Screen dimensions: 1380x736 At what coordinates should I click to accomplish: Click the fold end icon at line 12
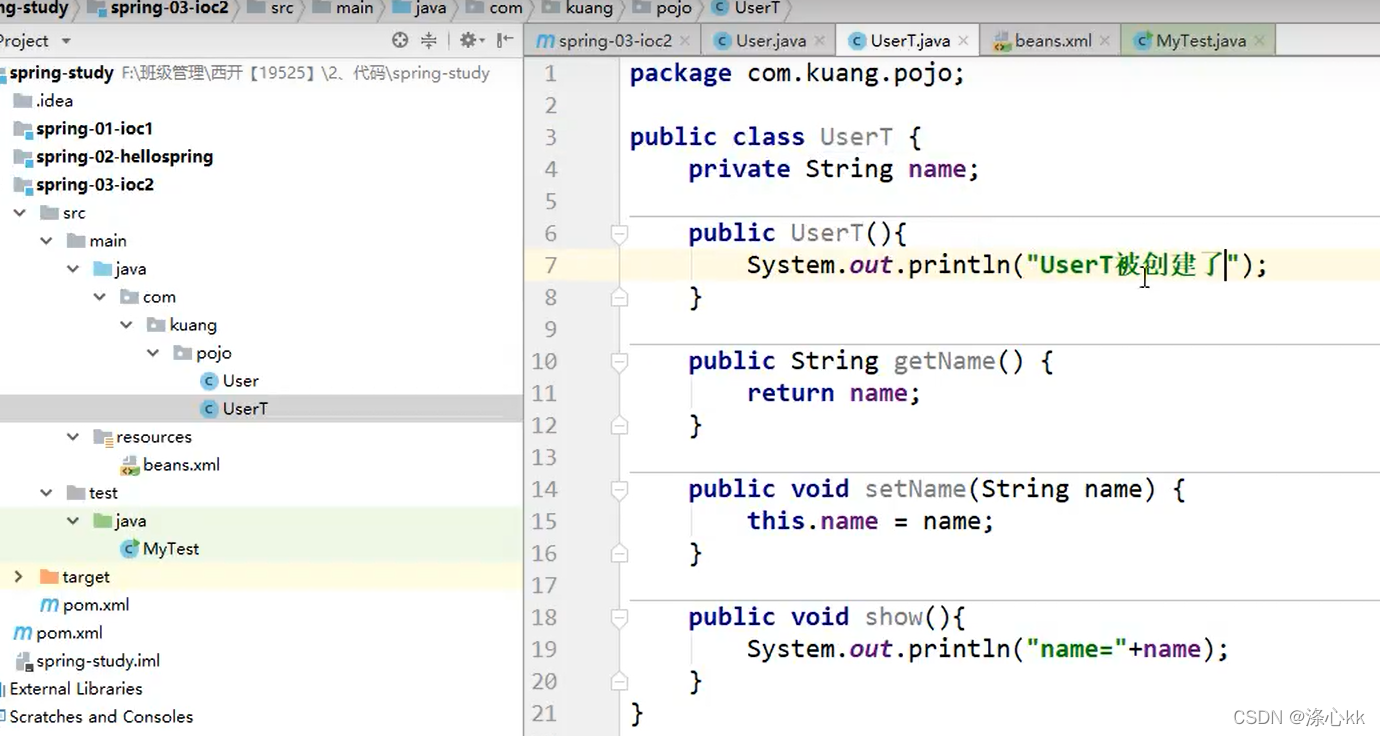[x=619, y=425]
